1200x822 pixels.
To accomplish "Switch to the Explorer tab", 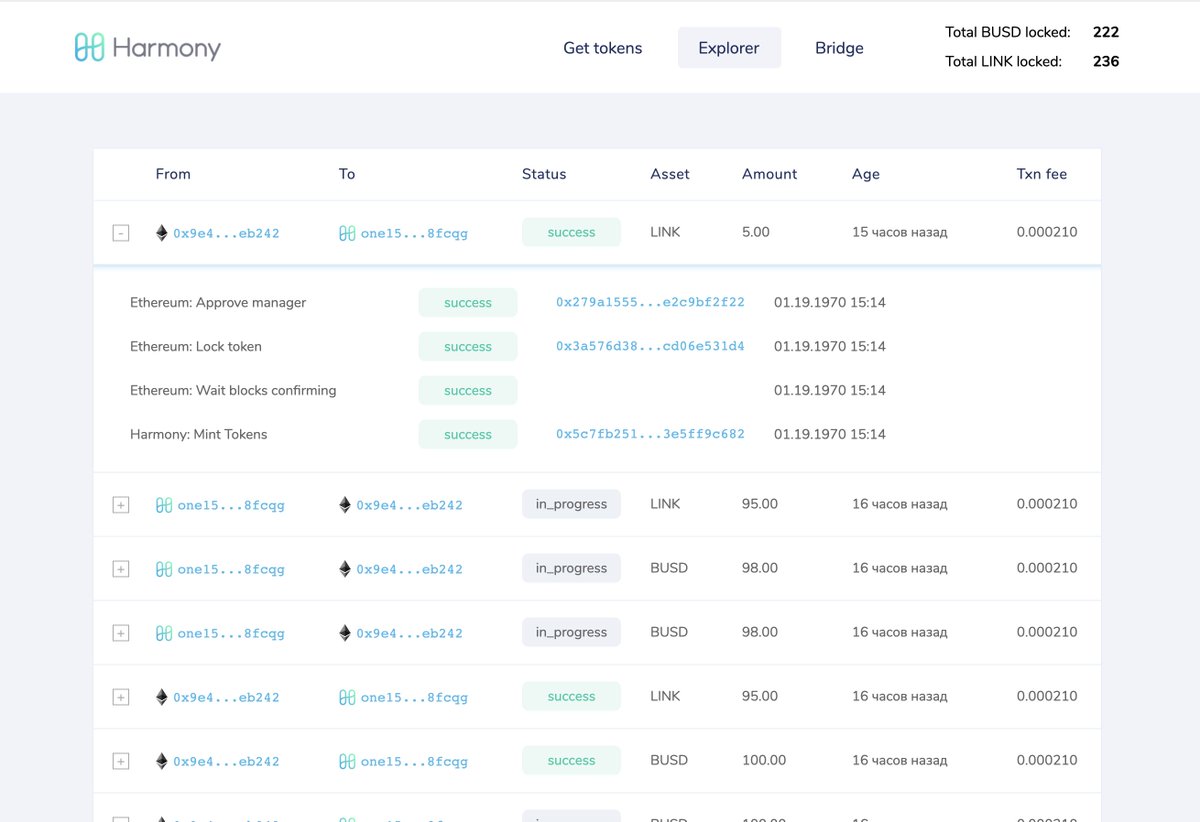I will point(729,48).
